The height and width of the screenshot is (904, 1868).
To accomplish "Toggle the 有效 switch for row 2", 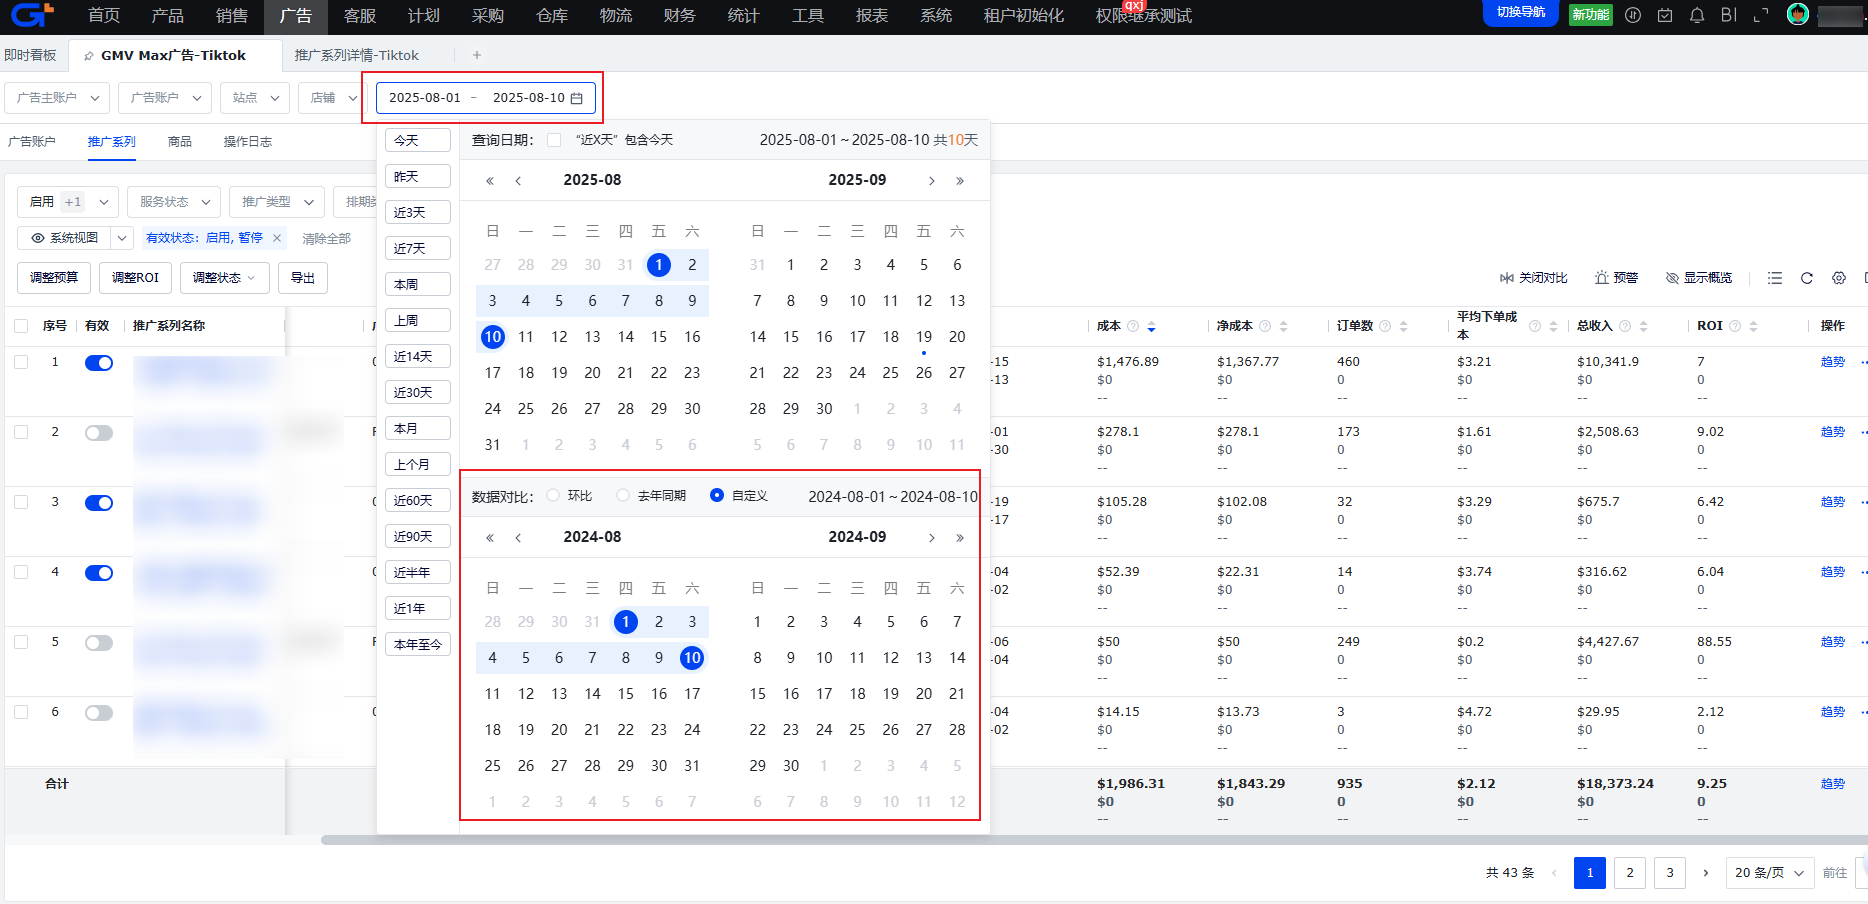I will pyautogui.click(x=99, y=433).
